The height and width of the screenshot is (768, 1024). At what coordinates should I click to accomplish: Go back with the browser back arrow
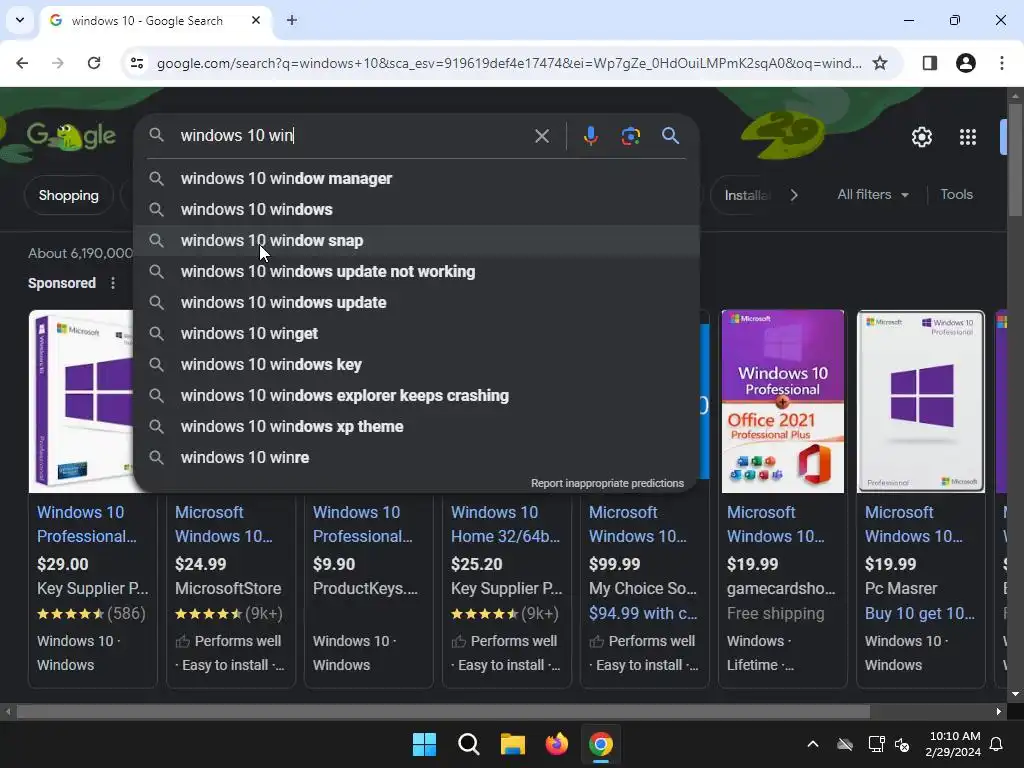point(22,63)
